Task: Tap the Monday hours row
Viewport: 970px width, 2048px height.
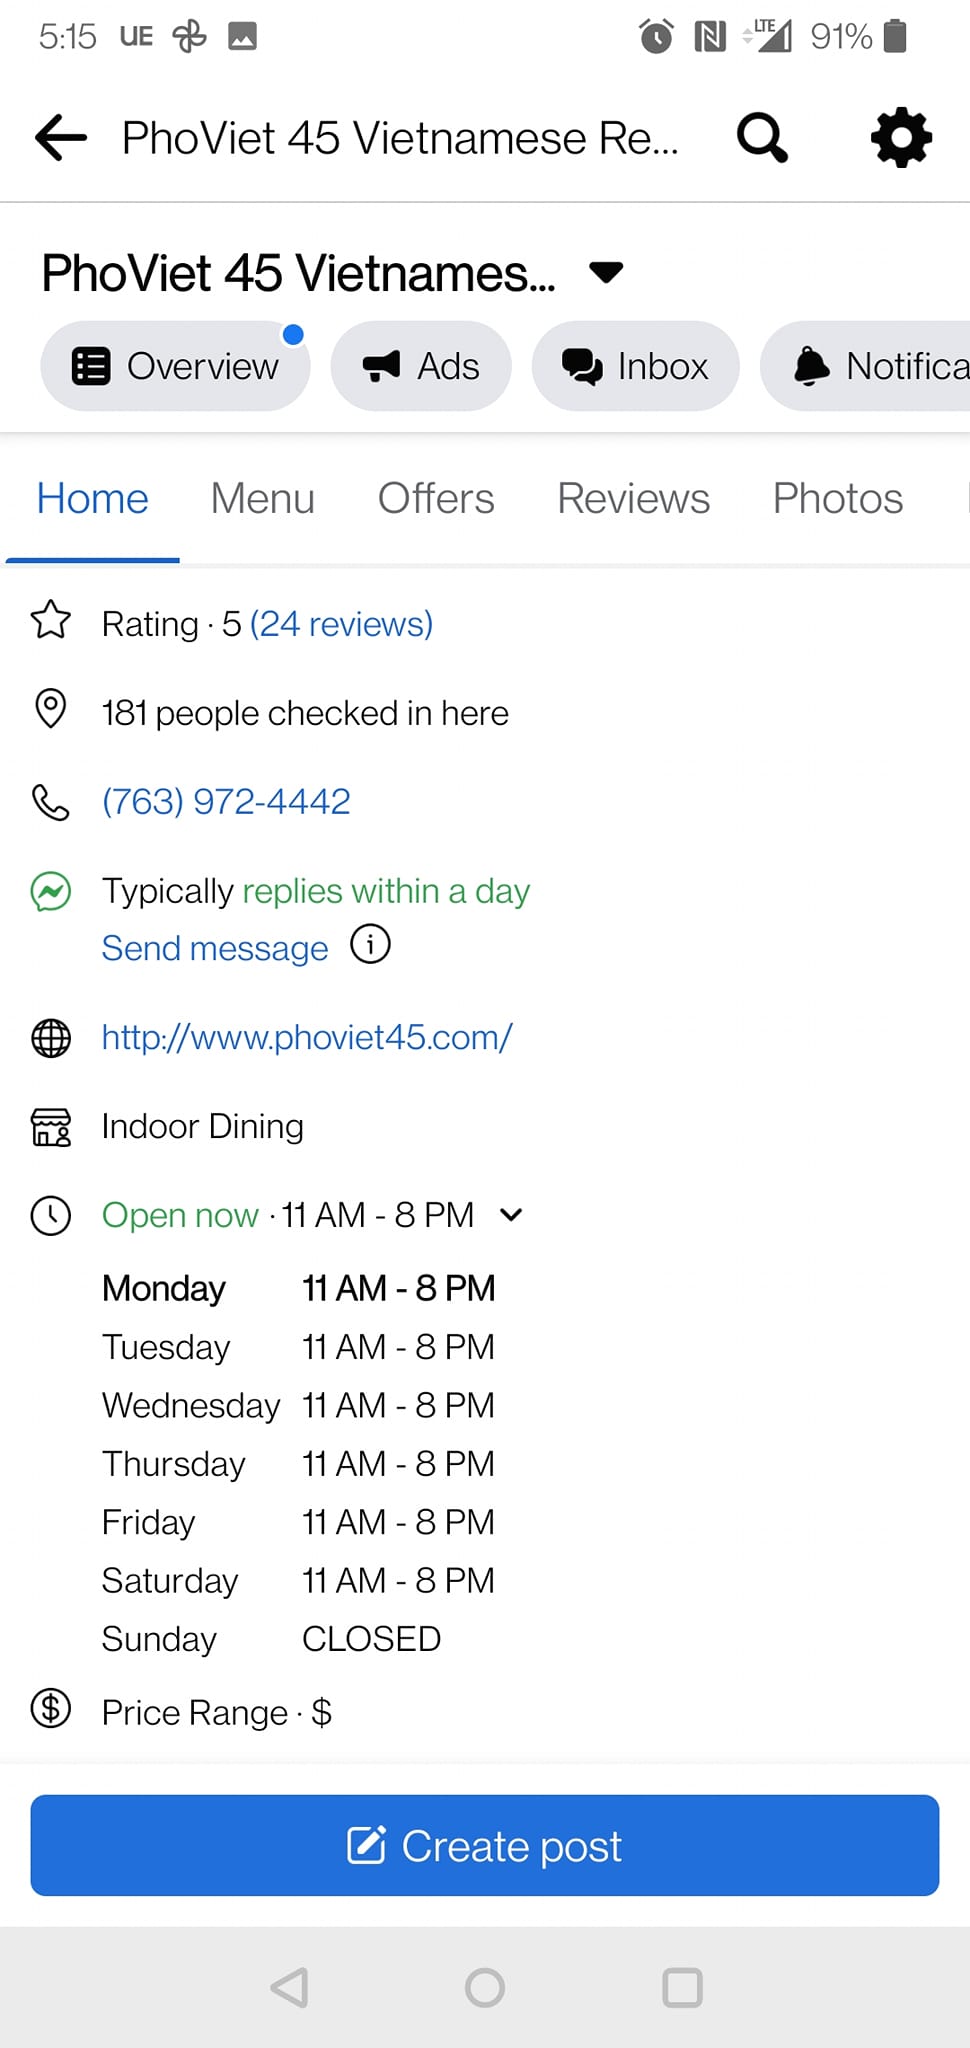Action: coord(299,1288)
